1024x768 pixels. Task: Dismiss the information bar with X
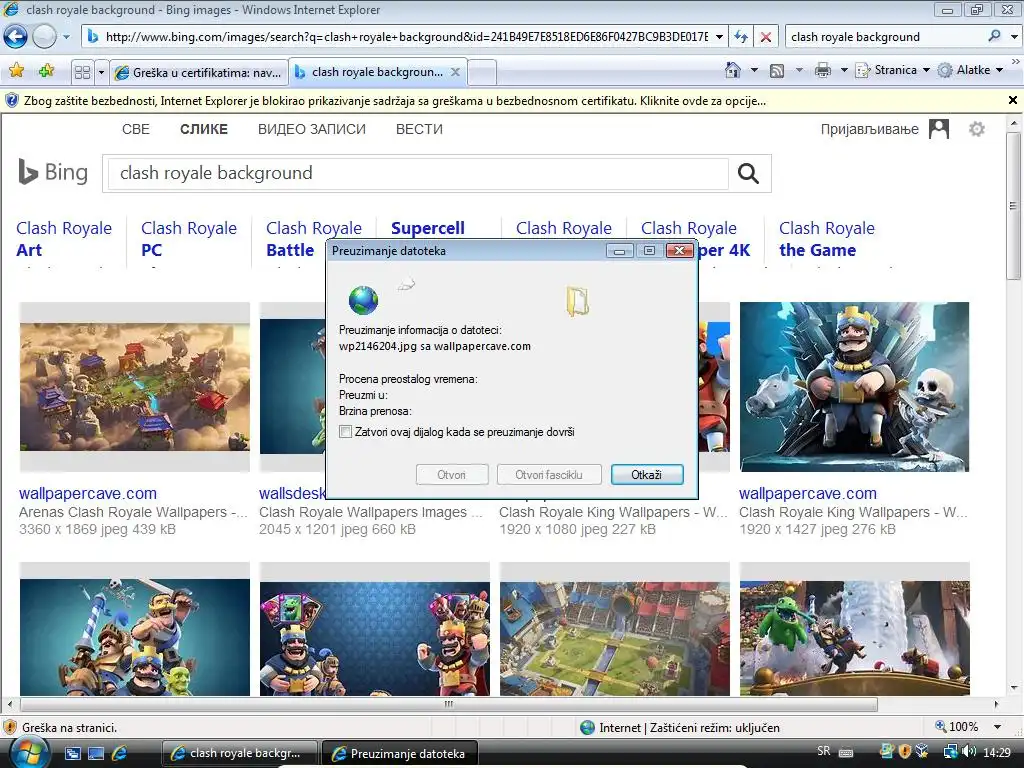point(1012,100)
